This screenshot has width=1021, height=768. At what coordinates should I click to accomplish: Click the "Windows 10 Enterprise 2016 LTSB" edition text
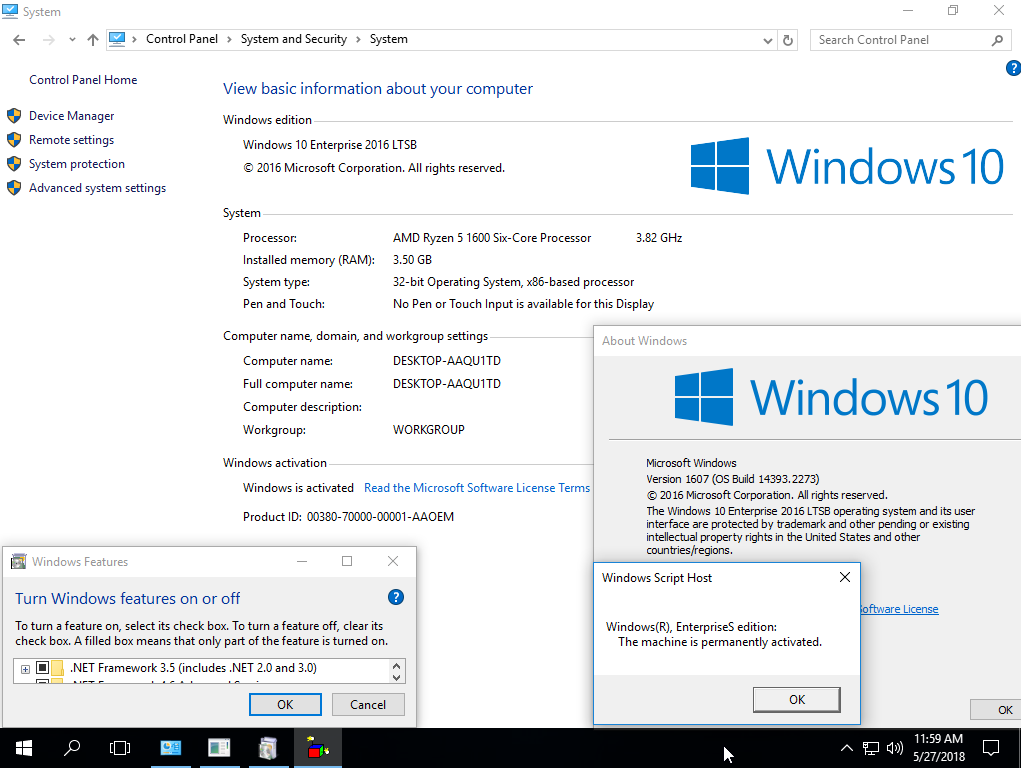click(x=330, y=145)
